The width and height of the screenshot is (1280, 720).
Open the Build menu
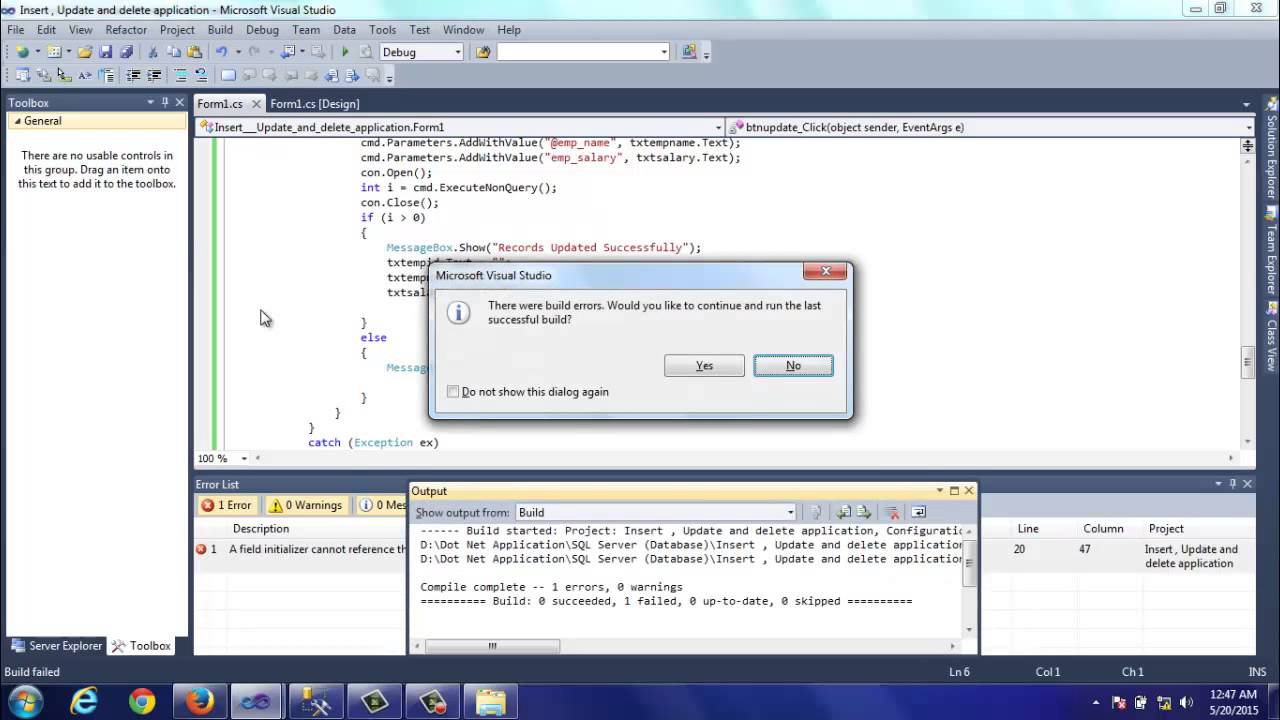(x=220, y=30)
